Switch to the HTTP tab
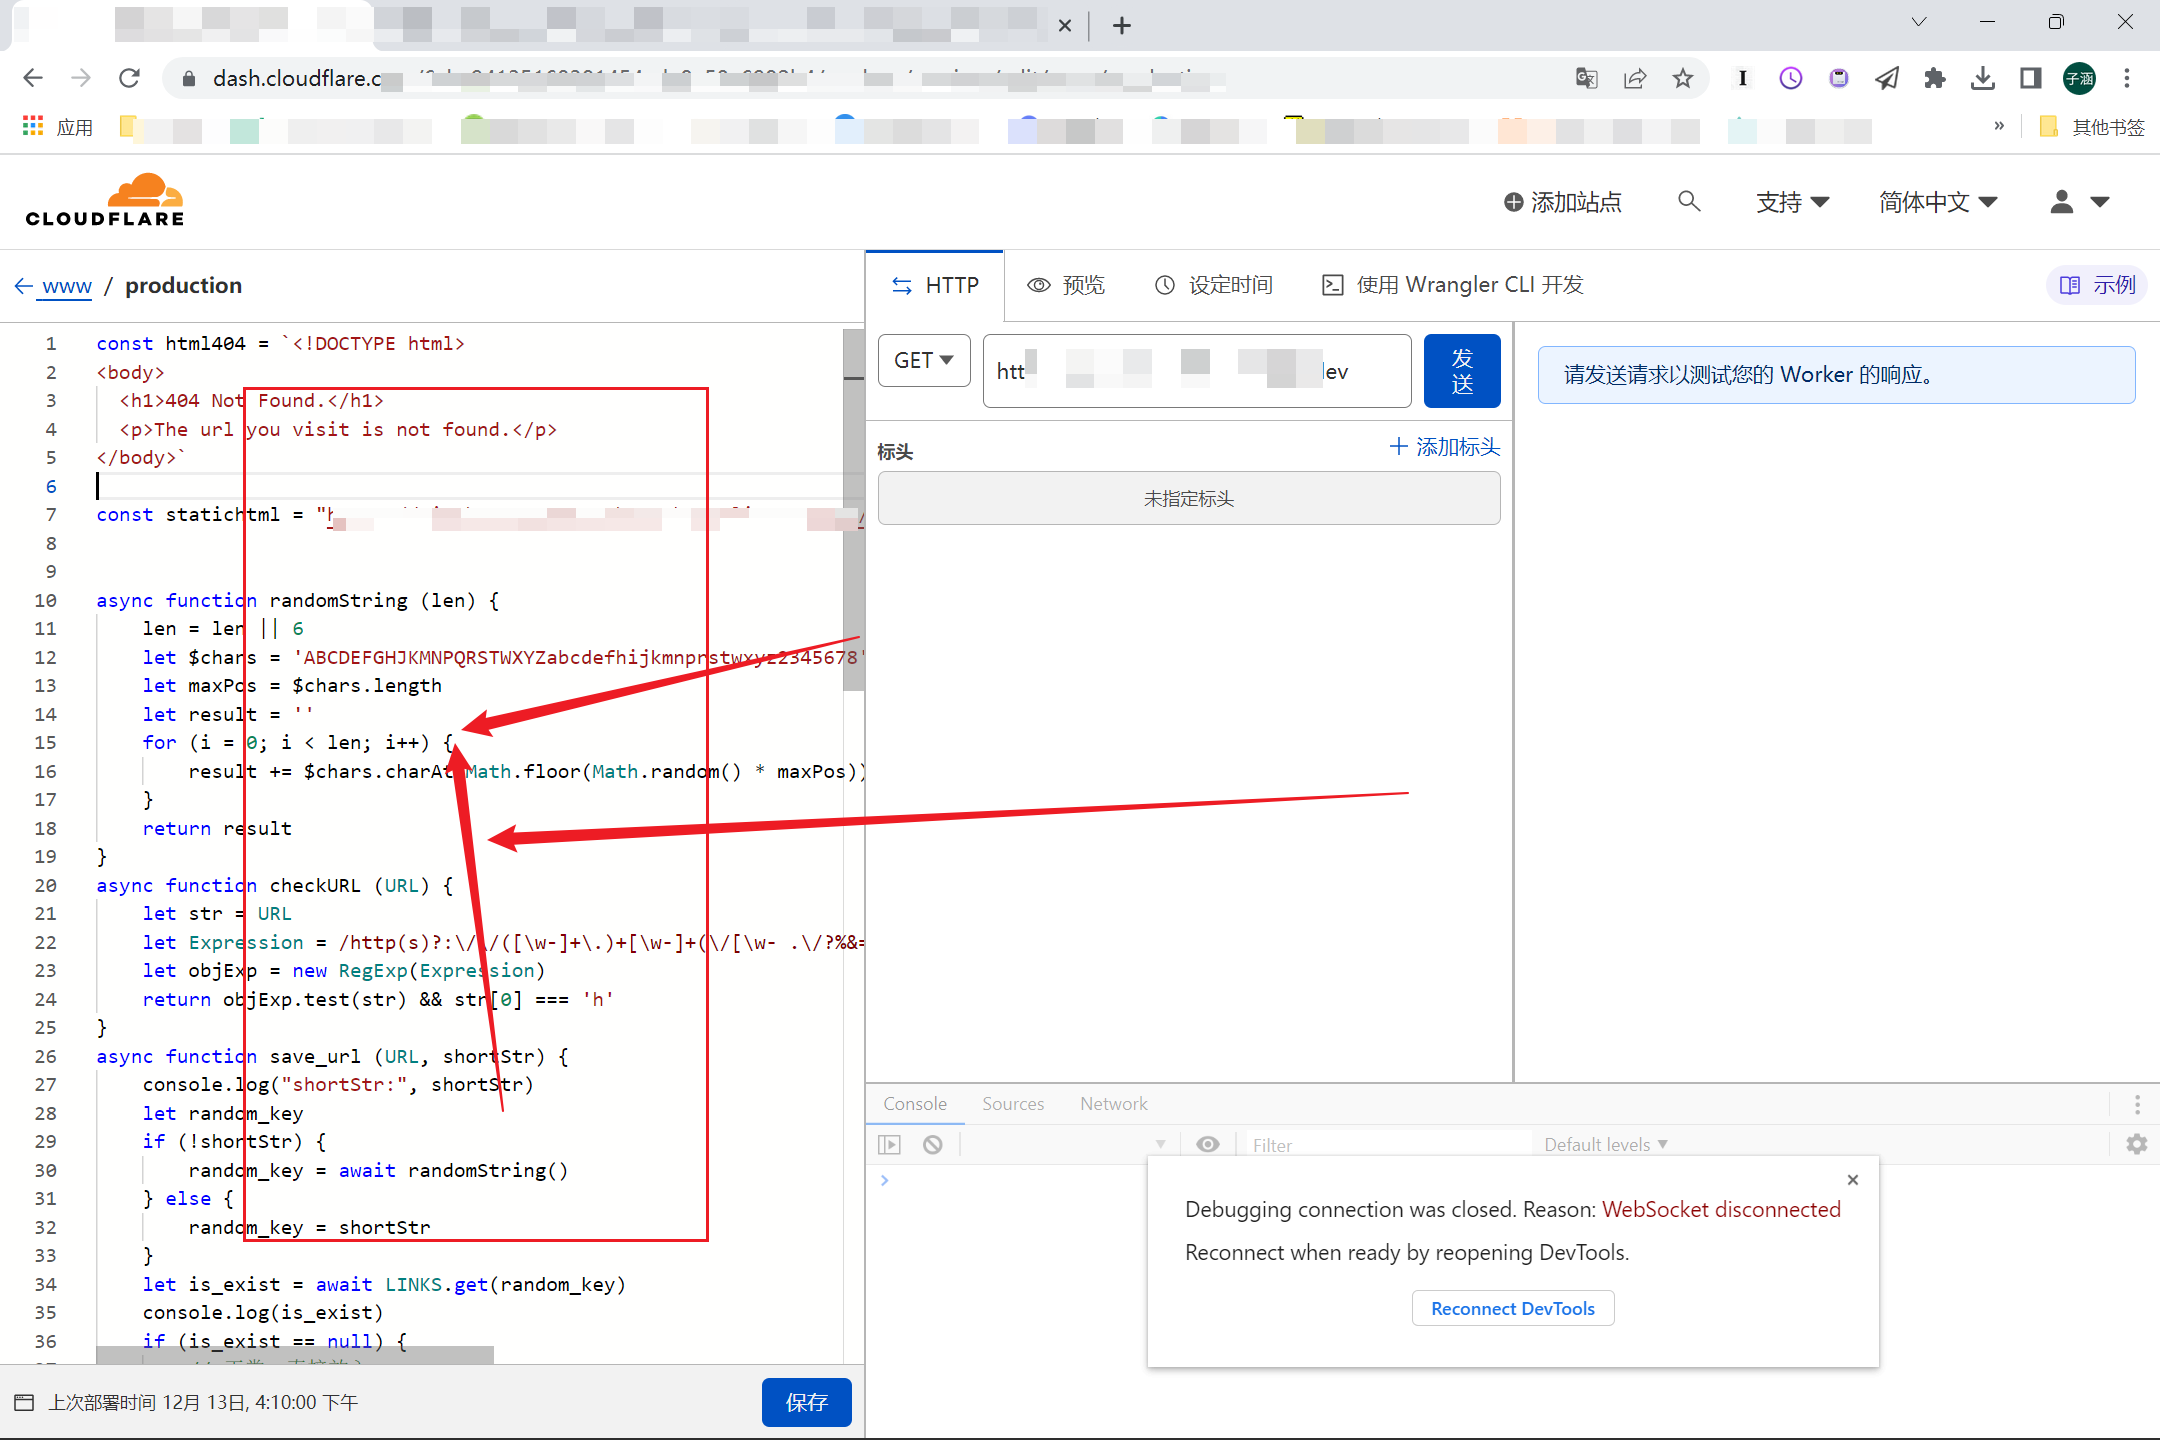2160x1440 pixels. click(x=935, y=285)
